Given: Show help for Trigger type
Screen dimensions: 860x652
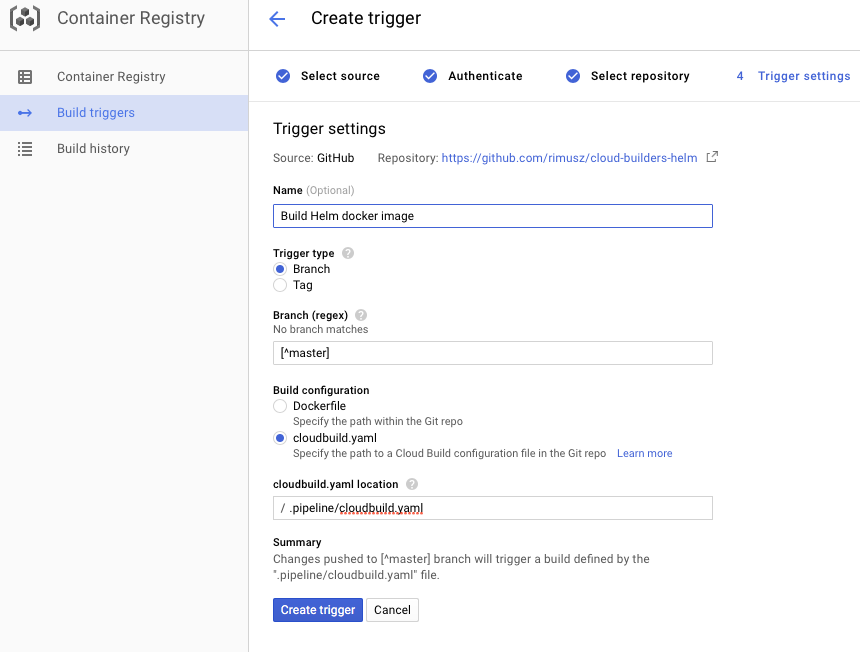Looking at the screenshot, I should tap(348, 253).
